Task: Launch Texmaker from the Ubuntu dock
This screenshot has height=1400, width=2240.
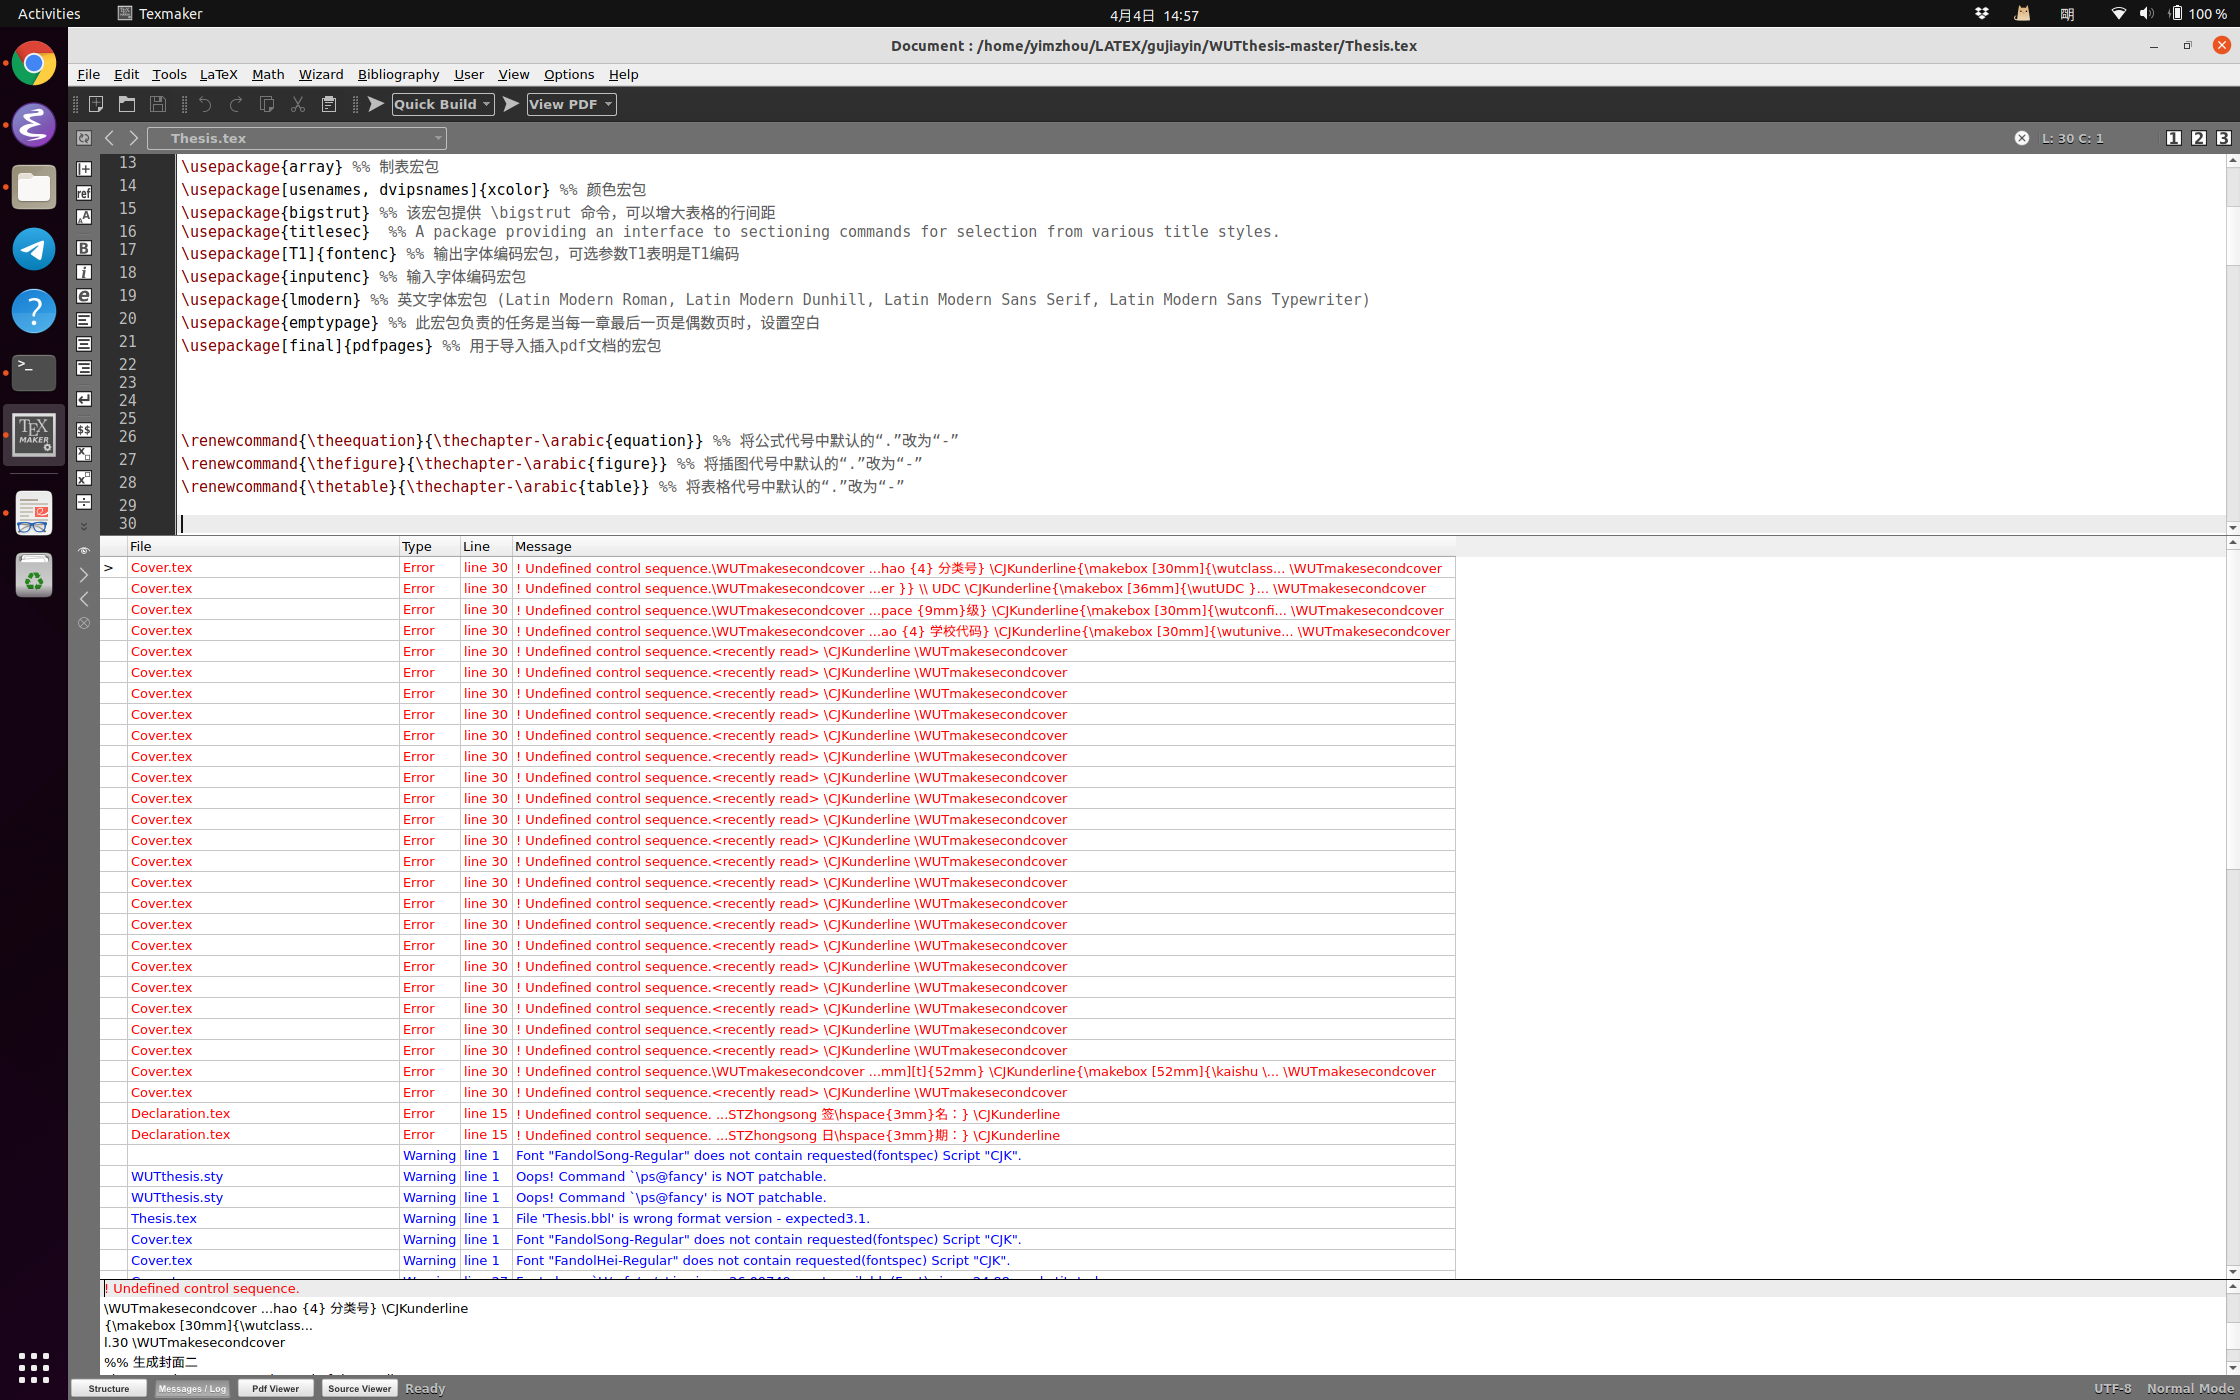Action: point(34,435)
